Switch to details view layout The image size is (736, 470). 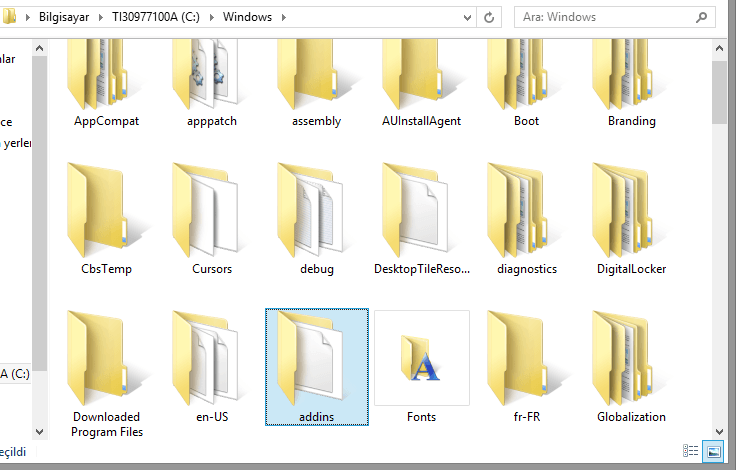click(x=690, y=452)
